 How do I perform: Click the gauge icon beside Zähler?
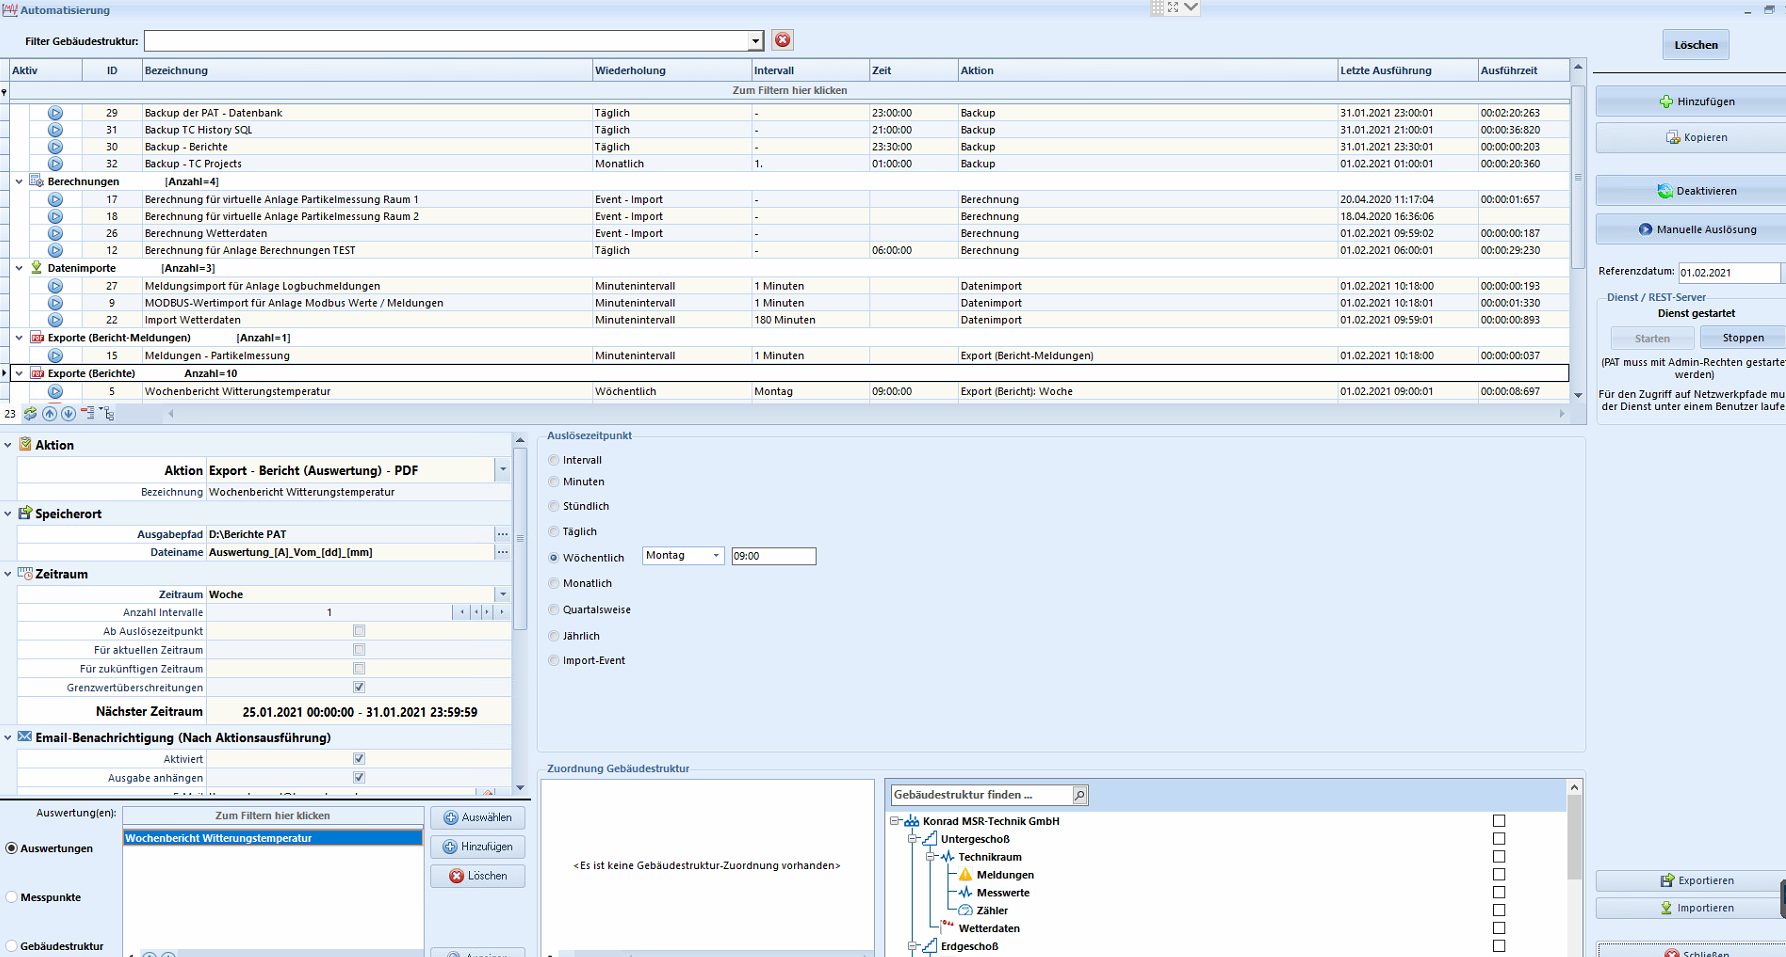coord(965,911)
